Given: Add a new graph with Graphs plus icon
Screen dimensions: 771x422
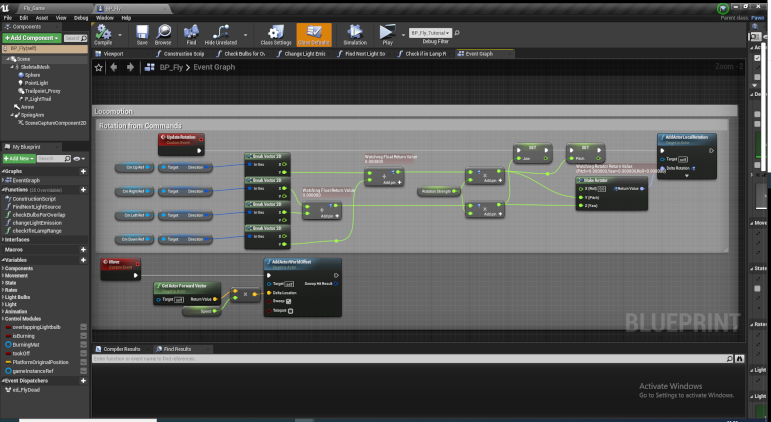Looking at the screenshot, I should click(x=83, y=171).
